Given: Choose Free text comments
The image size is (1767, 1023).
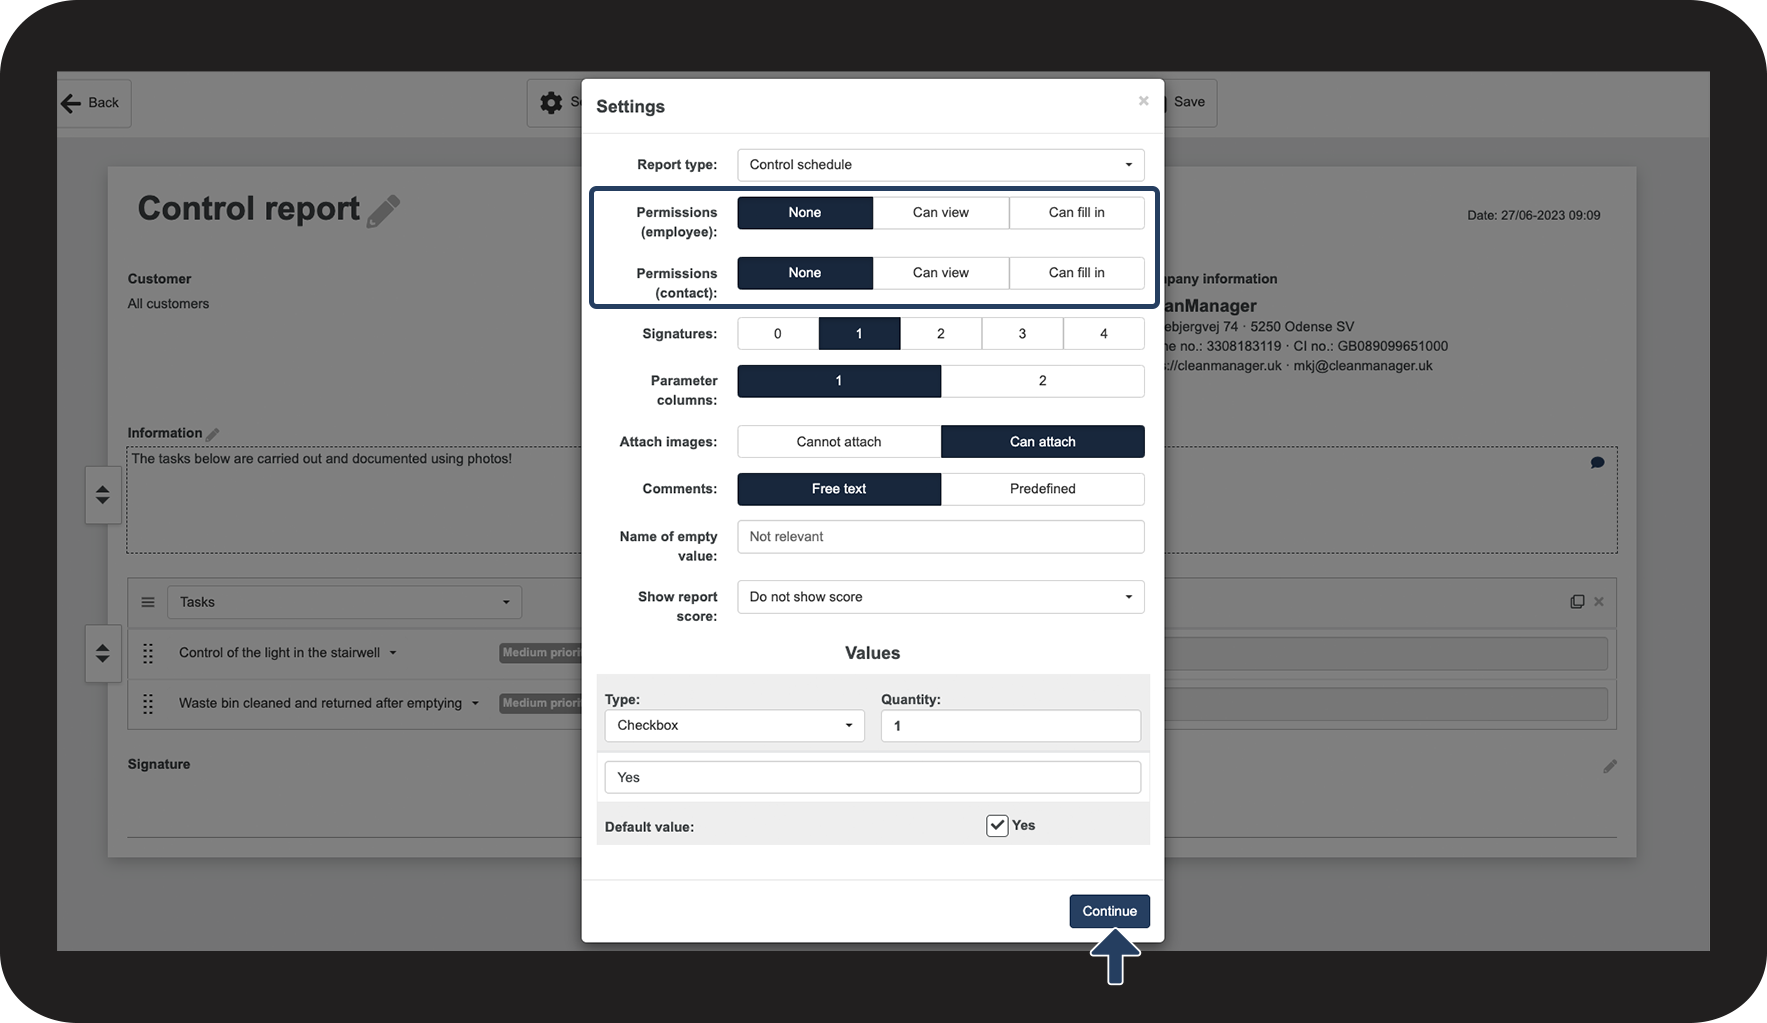Looking at the screenshot, I should 839,489.
